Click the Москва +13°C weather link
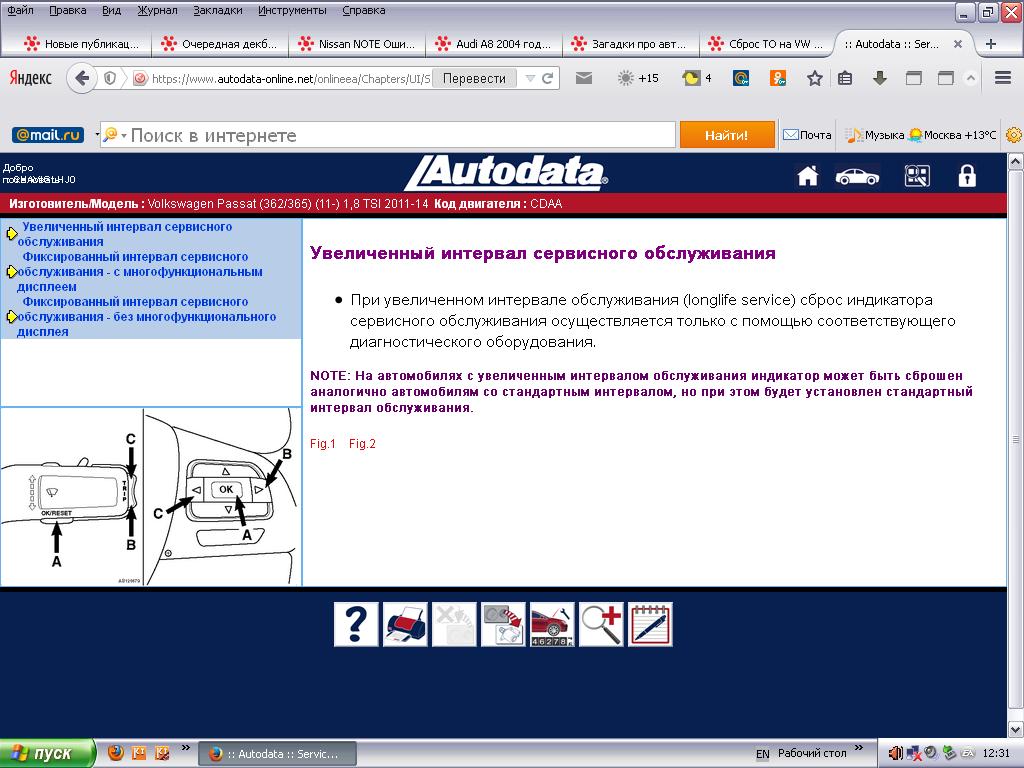 [x=953, y=135]
